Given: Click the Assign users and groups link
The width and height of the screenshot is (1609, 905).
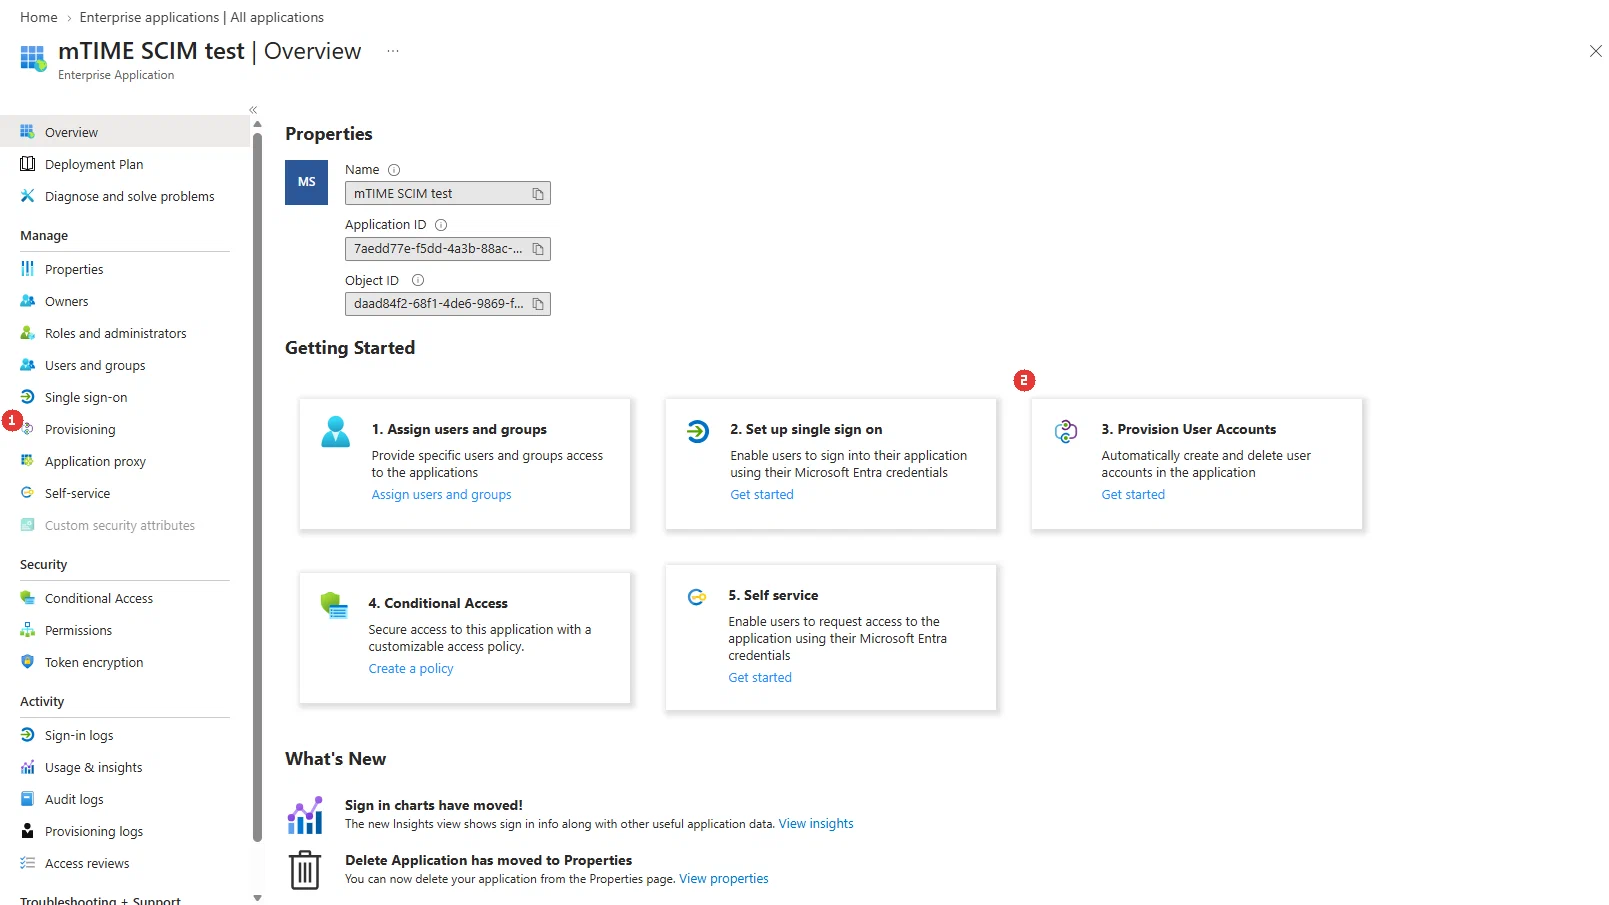Looking at the screenshot, I should click(441, 495).
